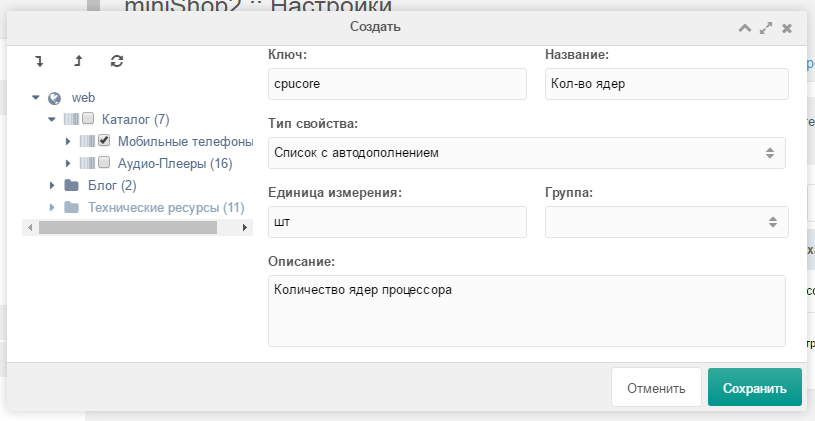815x421 pixels.
Task: Click the Тип свойства label
Action: point(313,124)
